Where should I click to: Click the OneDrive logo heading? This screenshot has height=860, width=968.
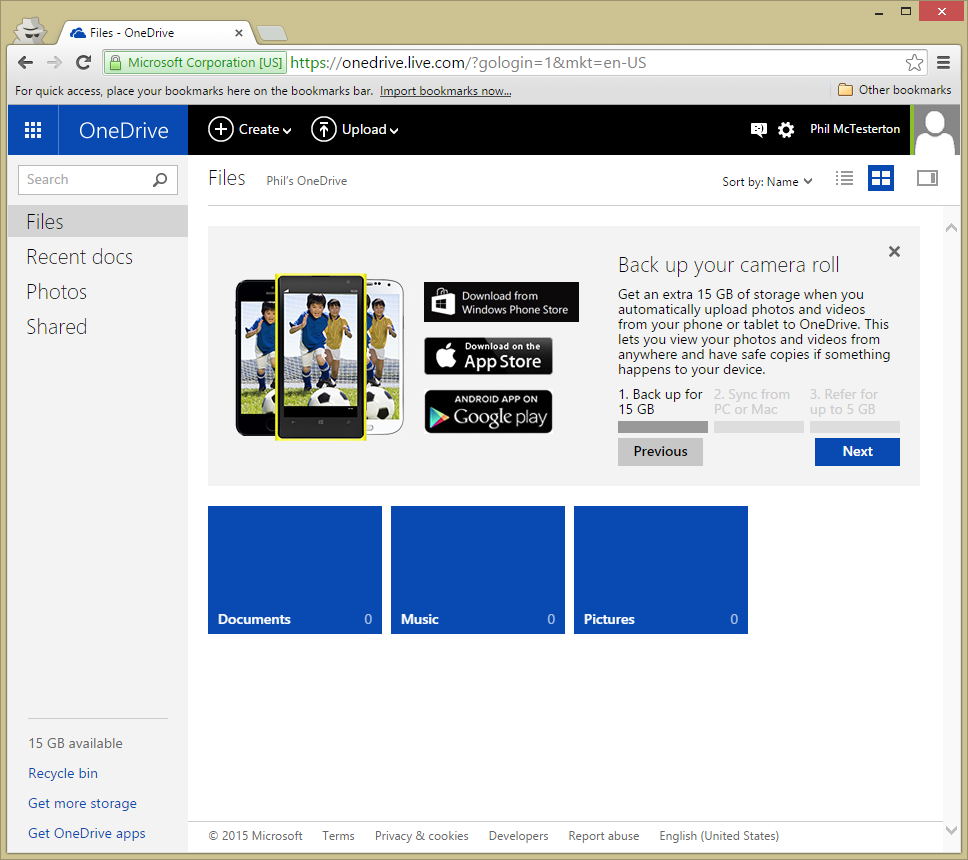[123, 130]
